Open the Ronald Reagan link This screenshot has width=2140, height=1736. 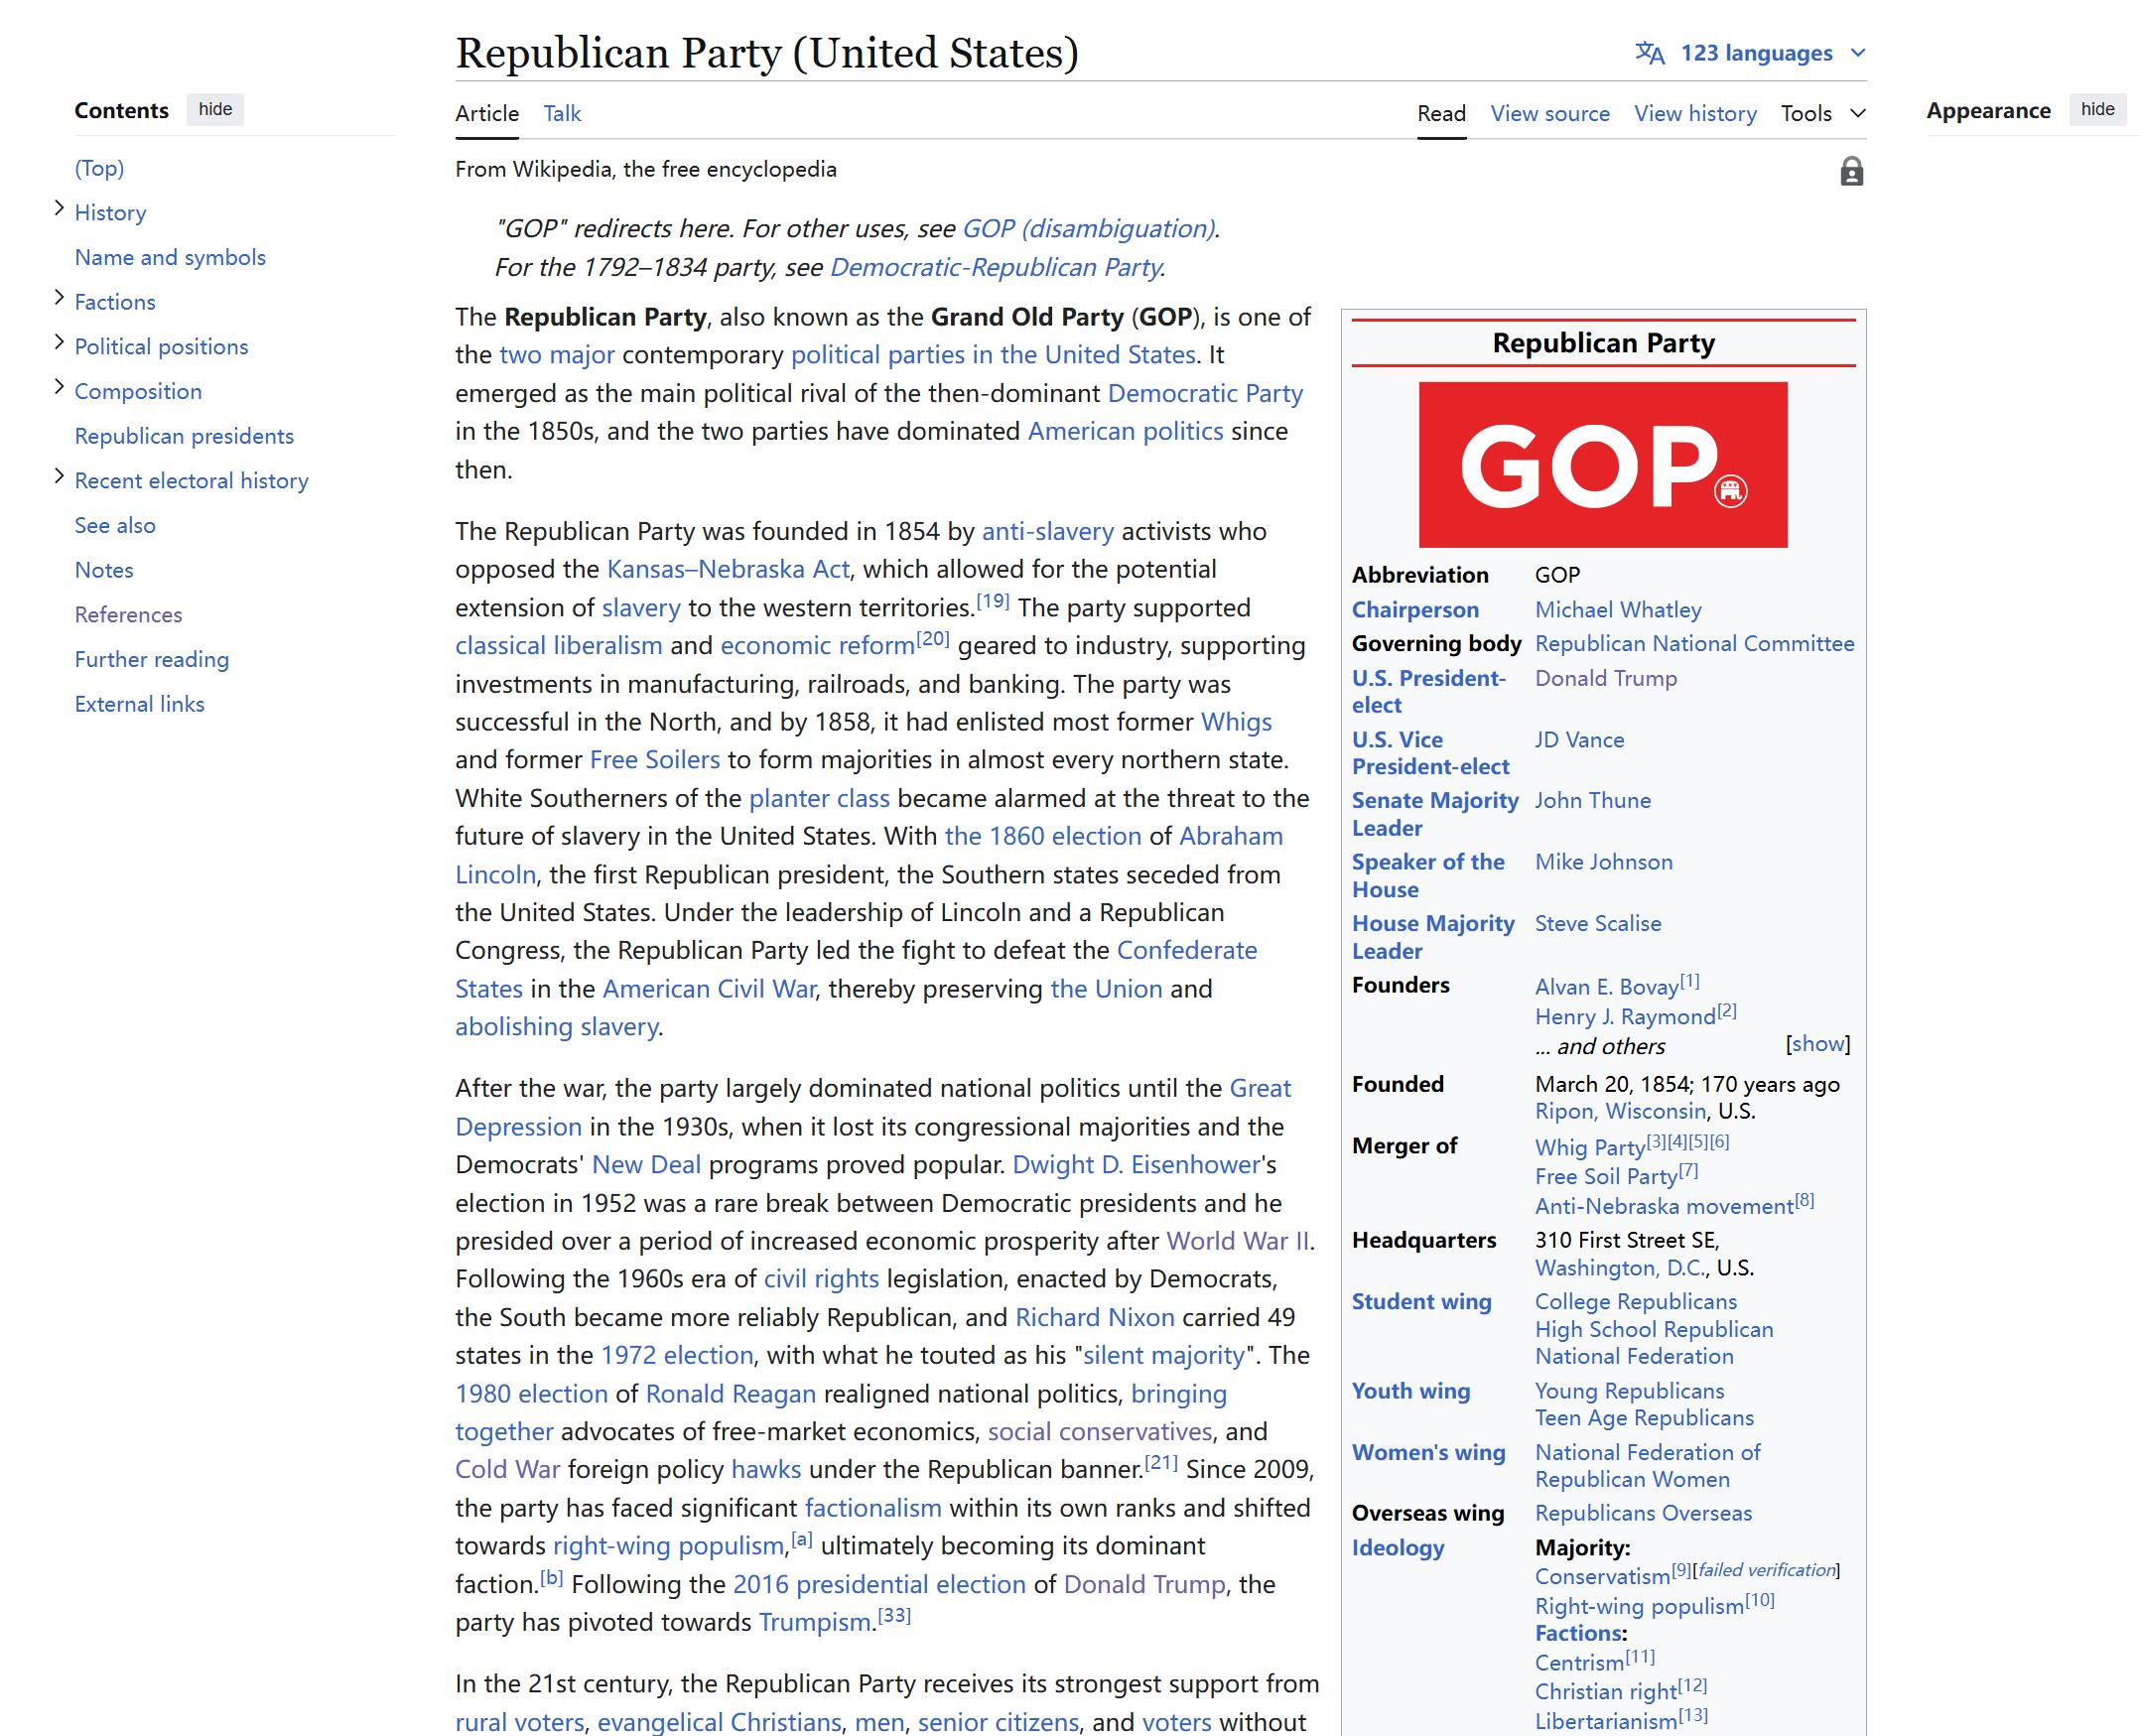pos(730,1394)
